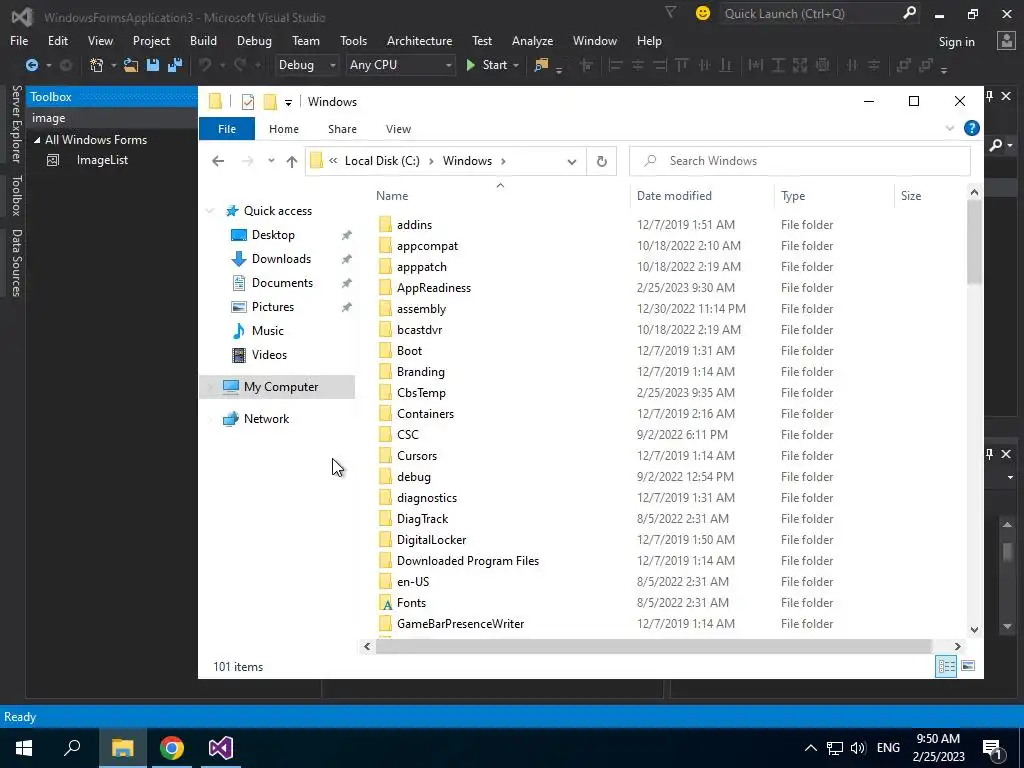This screenshot has height=768, width=1024.
Task: Click Save icon in Visual Studio toolbar
Action: click(x=153, y=65)
